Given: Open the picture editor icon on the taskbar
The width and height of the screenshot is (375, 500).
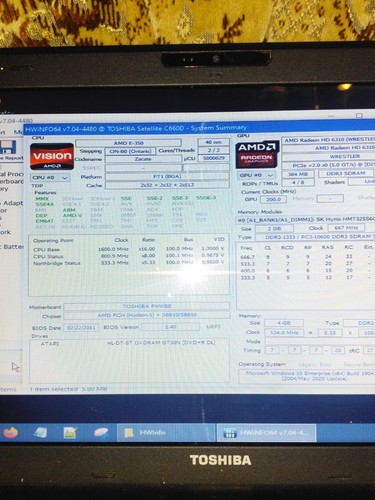Looking at the screenshot, I should [x=70, y=433].
